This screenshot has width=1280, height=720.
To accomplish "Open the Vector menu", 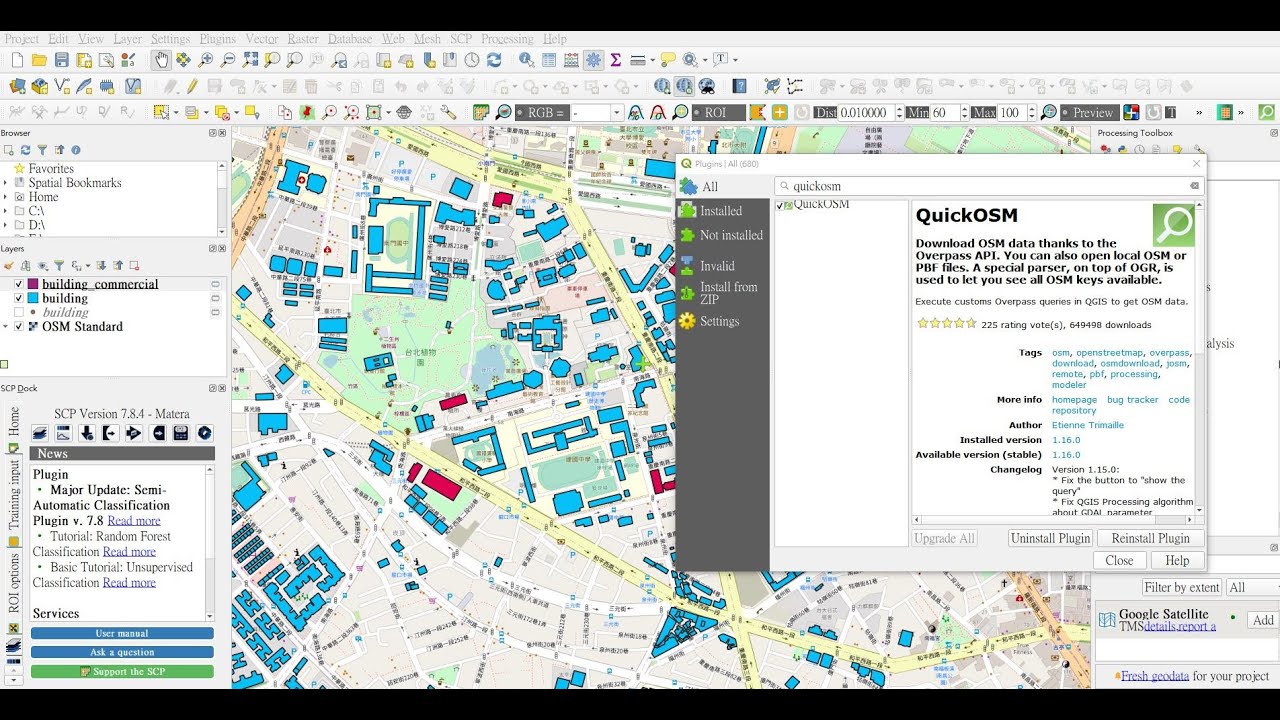I will click(262, 39).
